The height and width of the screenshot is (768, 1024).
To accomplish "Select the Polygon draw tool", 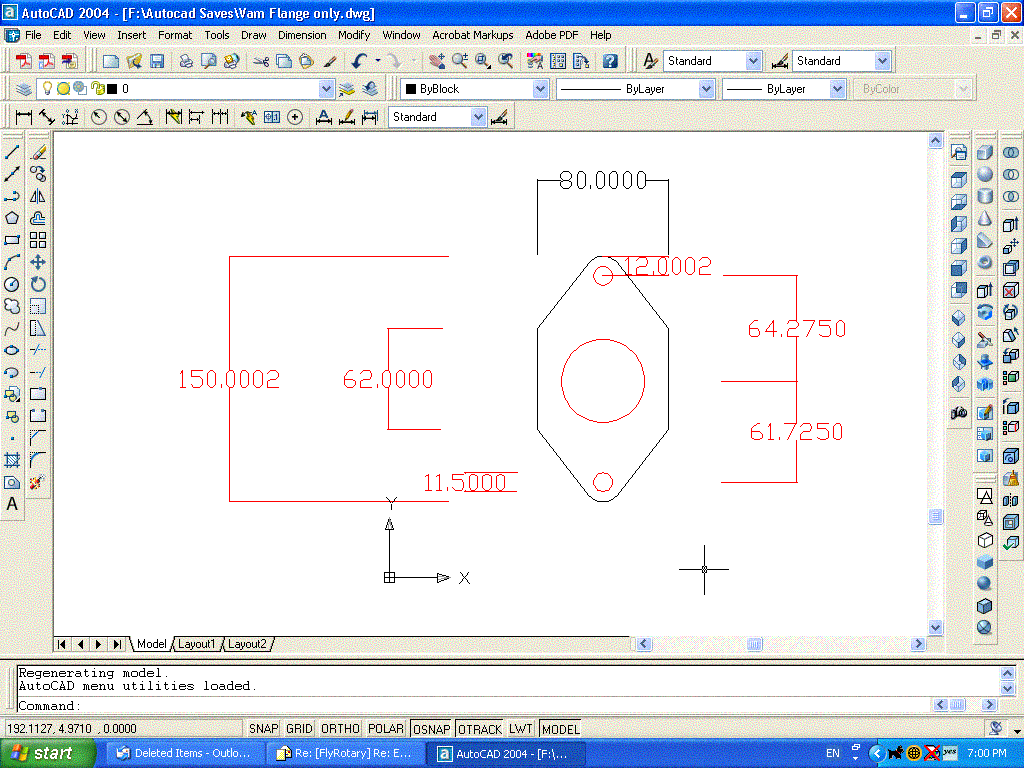I will click(x=13, y=218).
